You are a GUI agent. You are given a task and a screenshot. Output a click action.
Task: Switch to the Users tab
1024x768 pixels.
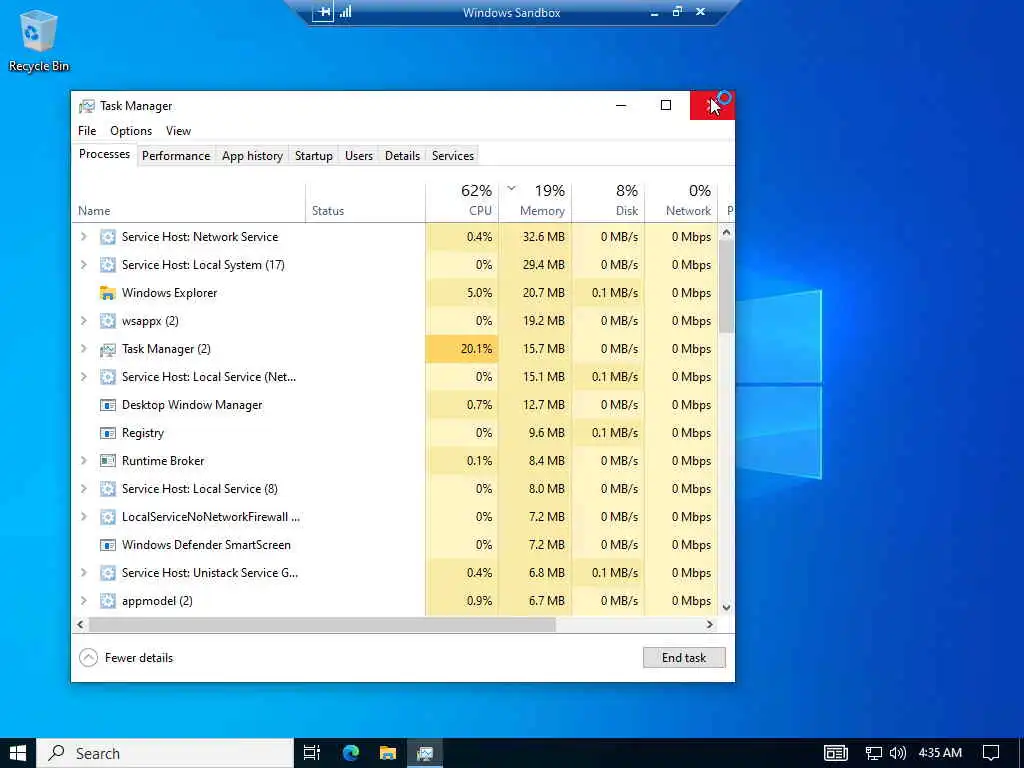click(359, 156)
